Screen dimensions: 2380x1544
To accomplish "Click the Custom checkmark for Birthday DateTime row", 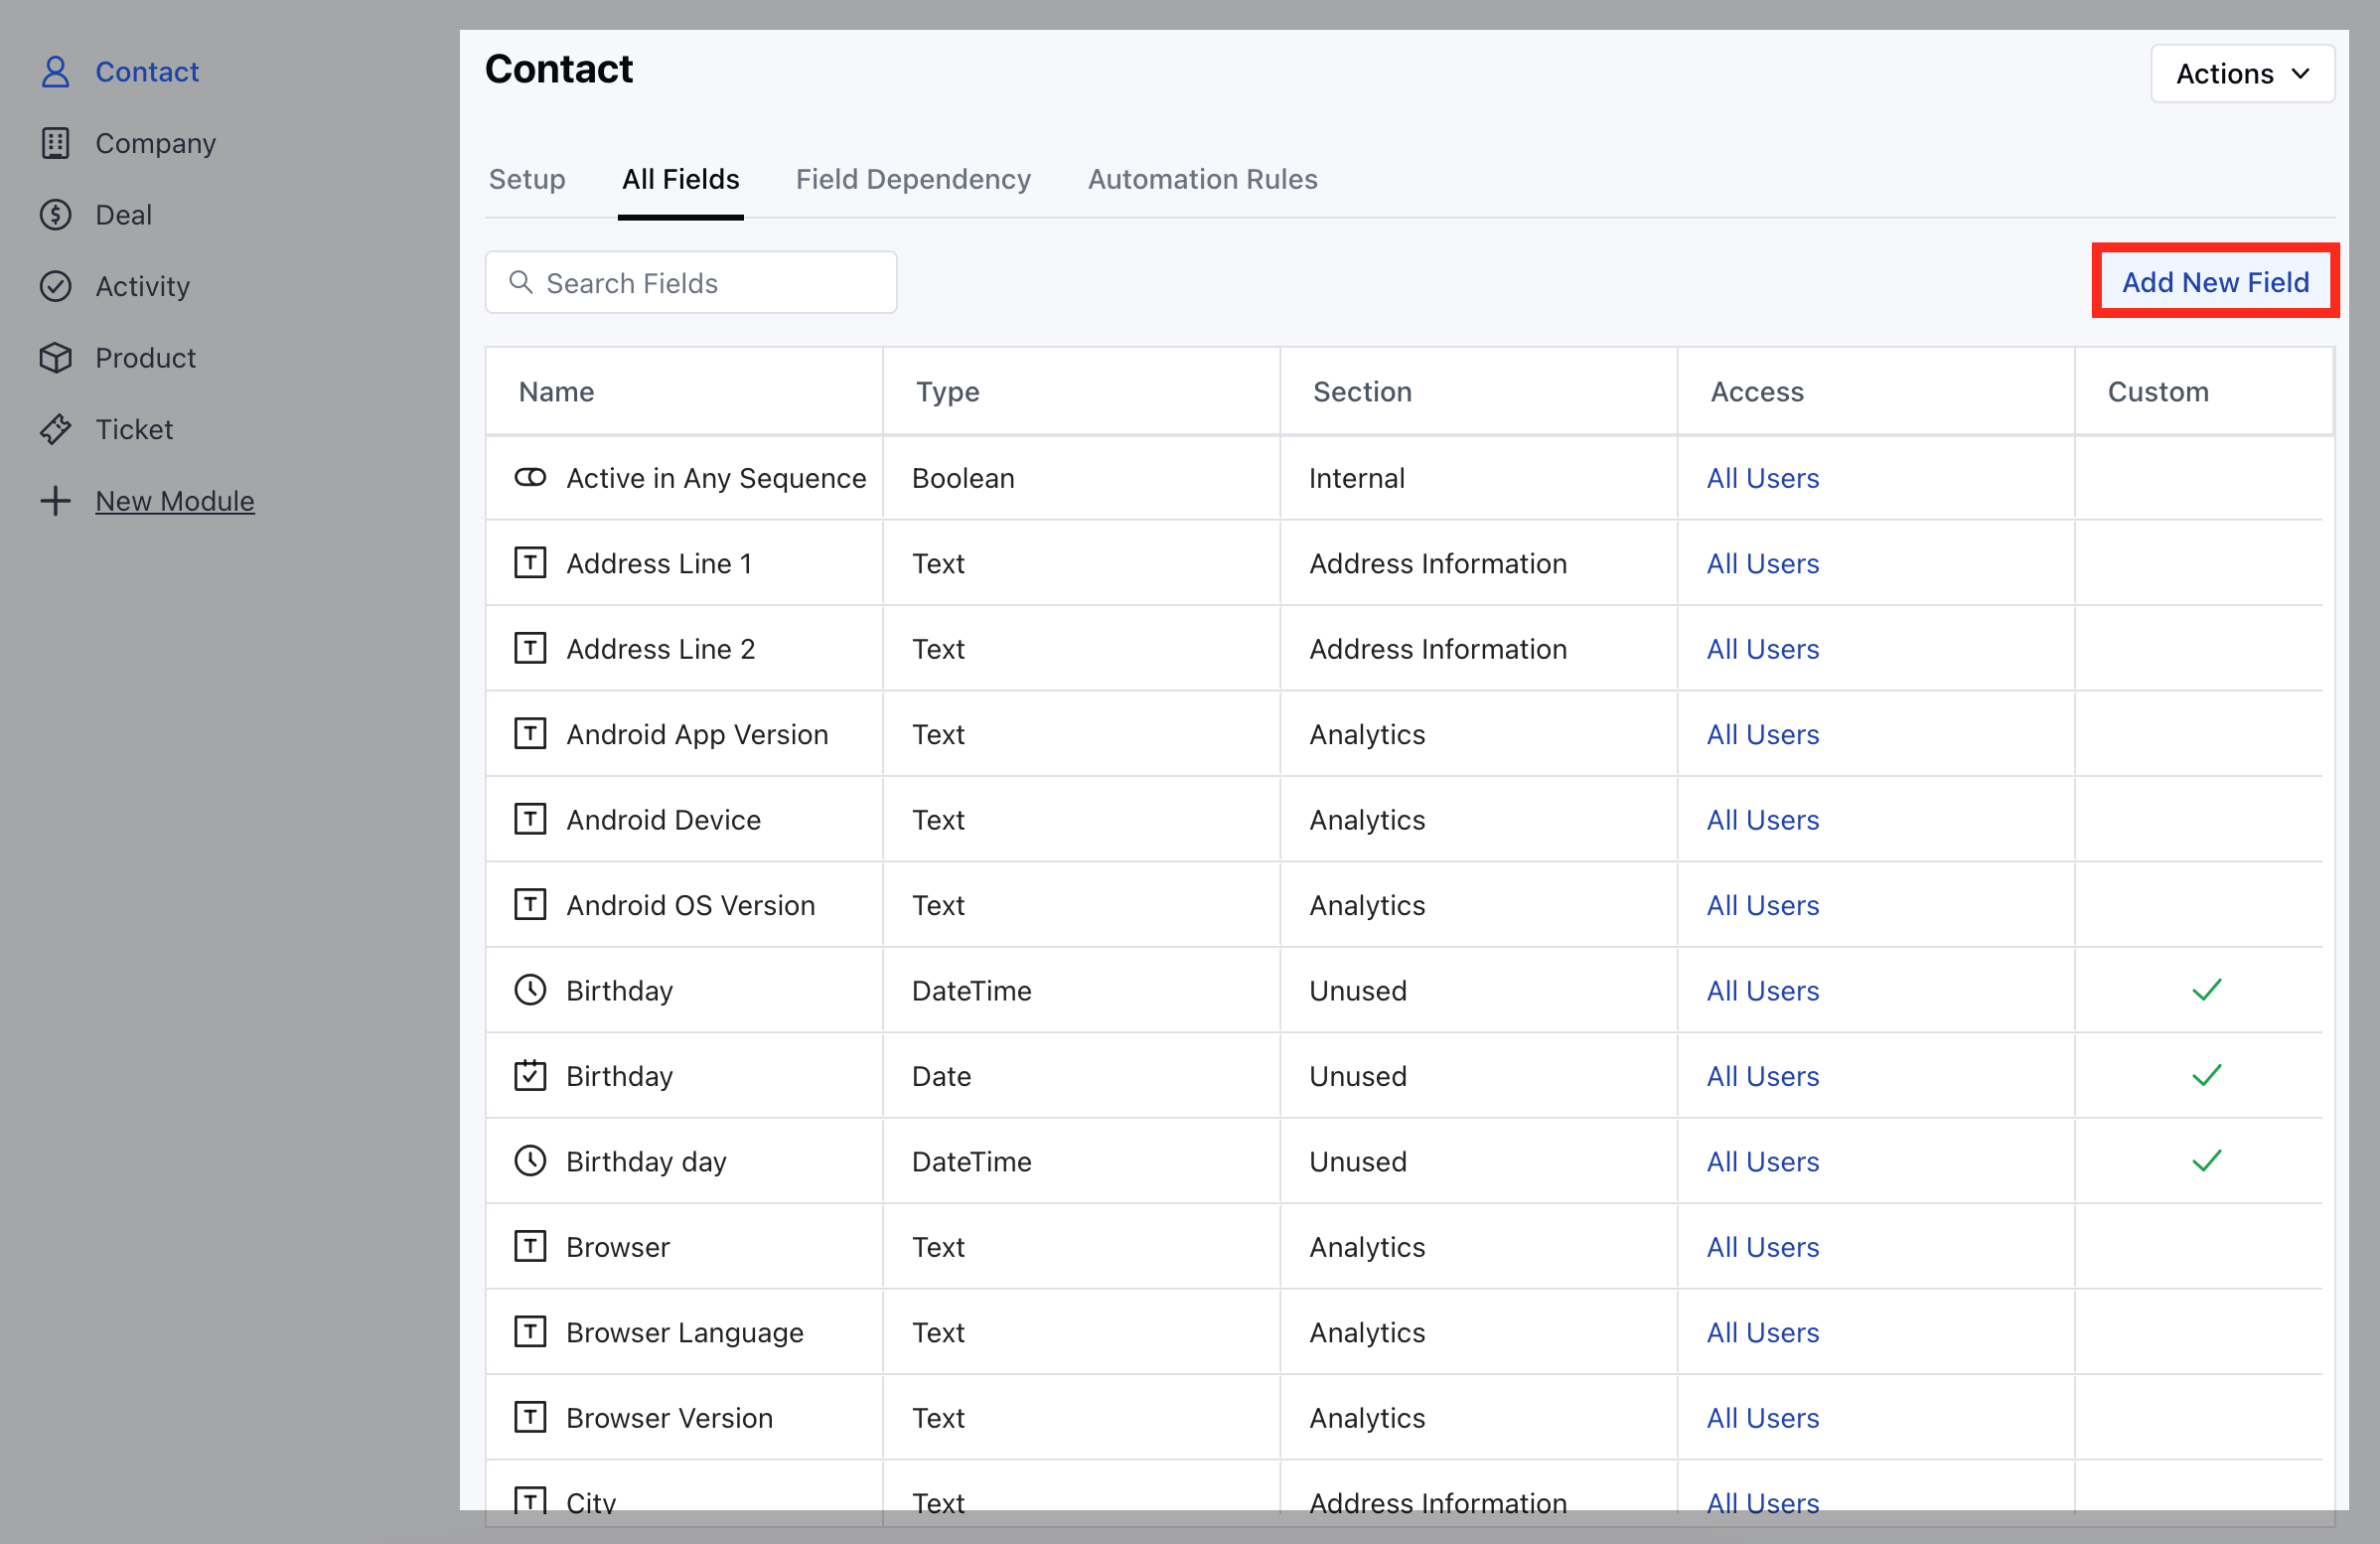I will pyautogui.click(x=2206, y=990).
